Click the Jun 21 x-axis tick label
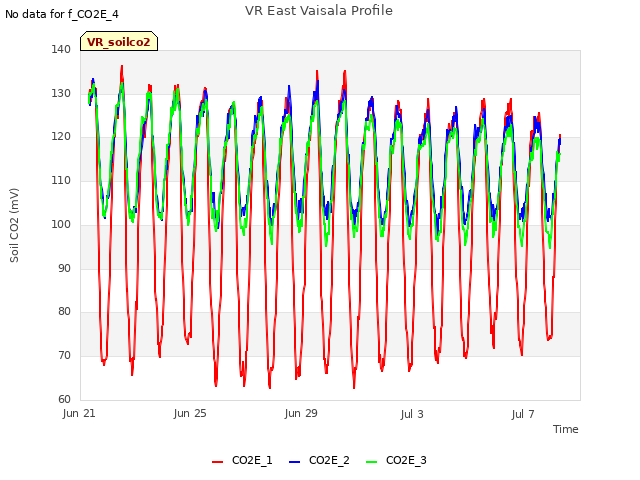This screenshot has width=640, height=480. 79,413
